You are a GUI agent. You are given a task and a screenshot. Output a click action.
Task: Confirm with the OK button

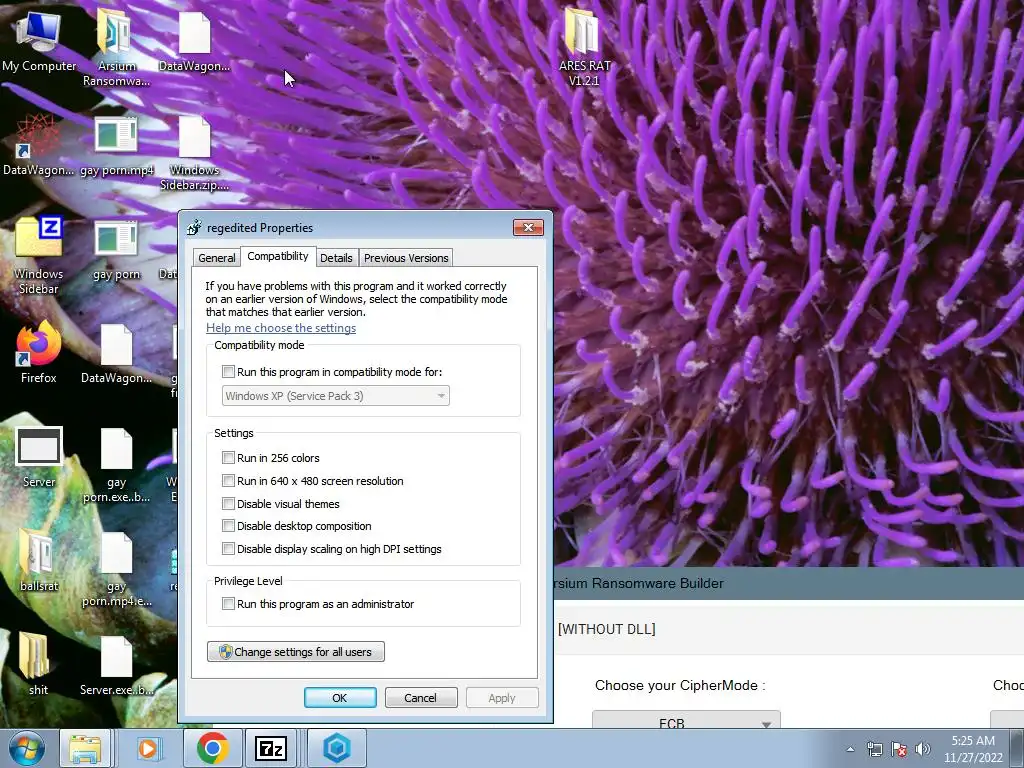click(340, 697)
